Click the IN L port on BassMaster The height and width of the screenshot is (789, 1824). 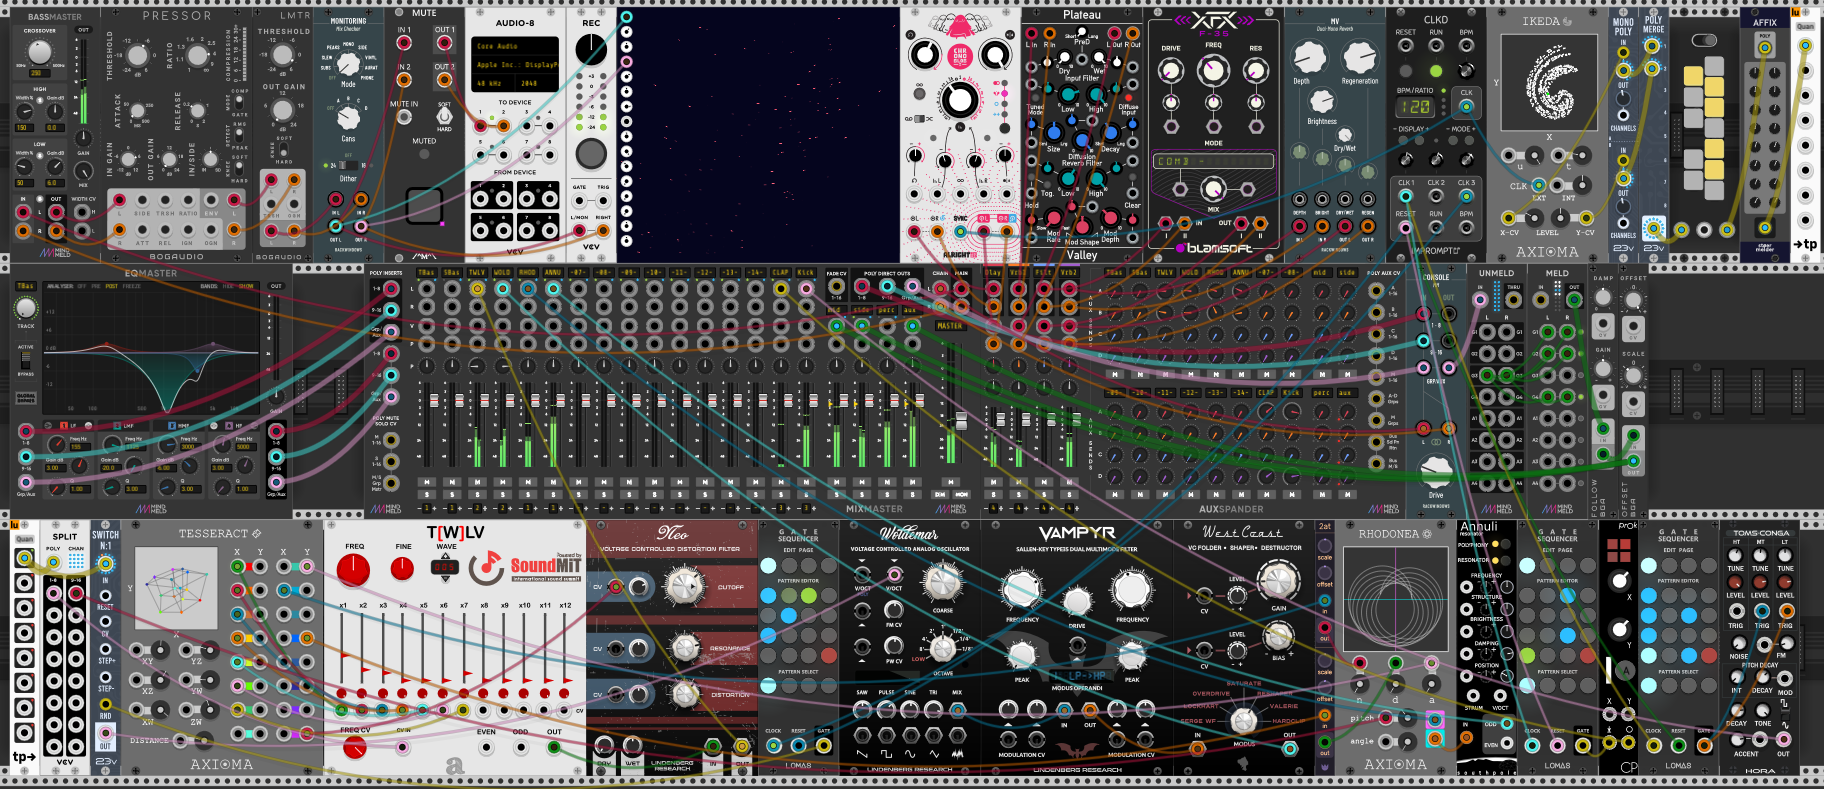(24, 212)
